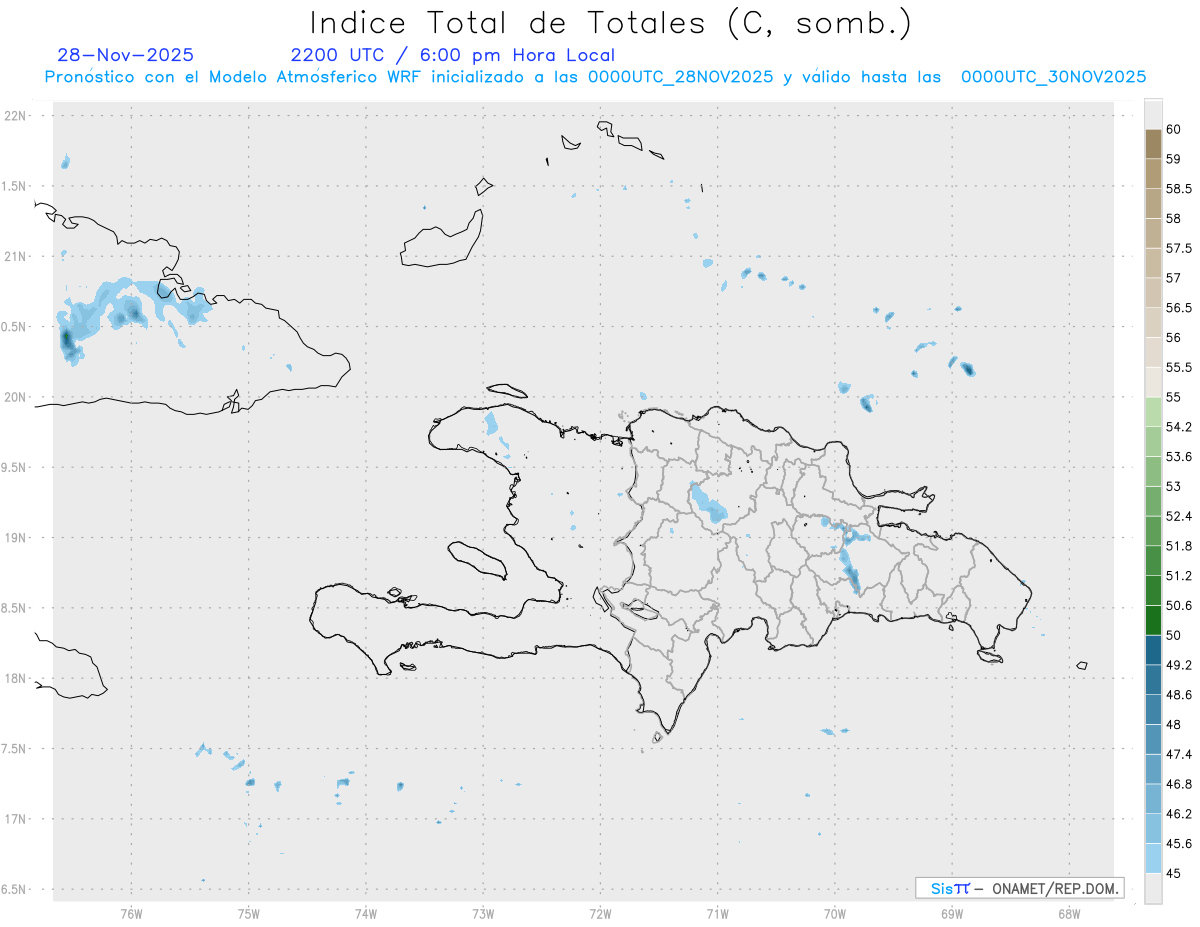Viewport: 1200px width, 927px height.
Task: Click the longitude axis label '68W'
Action: tap(1069, 914)
